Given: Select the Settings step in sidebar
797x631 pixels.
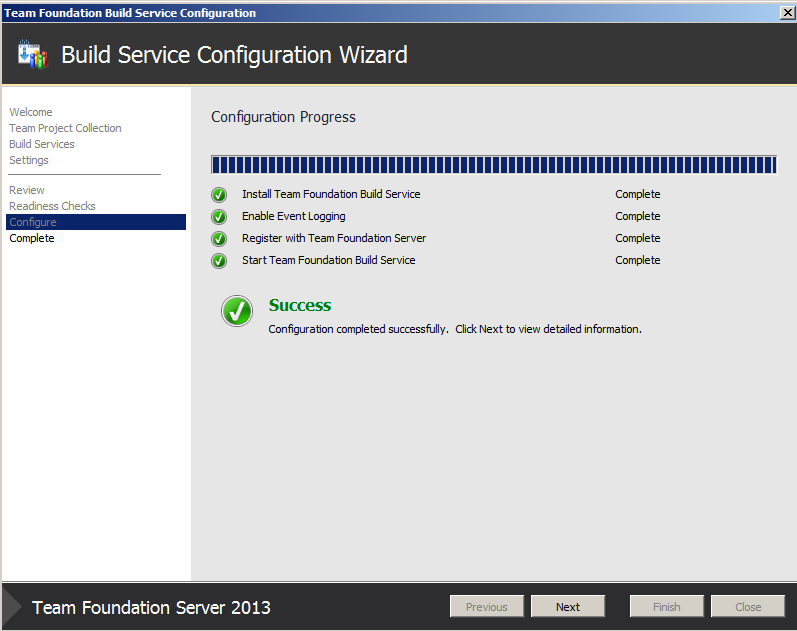Looking at the screenshot, I should 29,160.
